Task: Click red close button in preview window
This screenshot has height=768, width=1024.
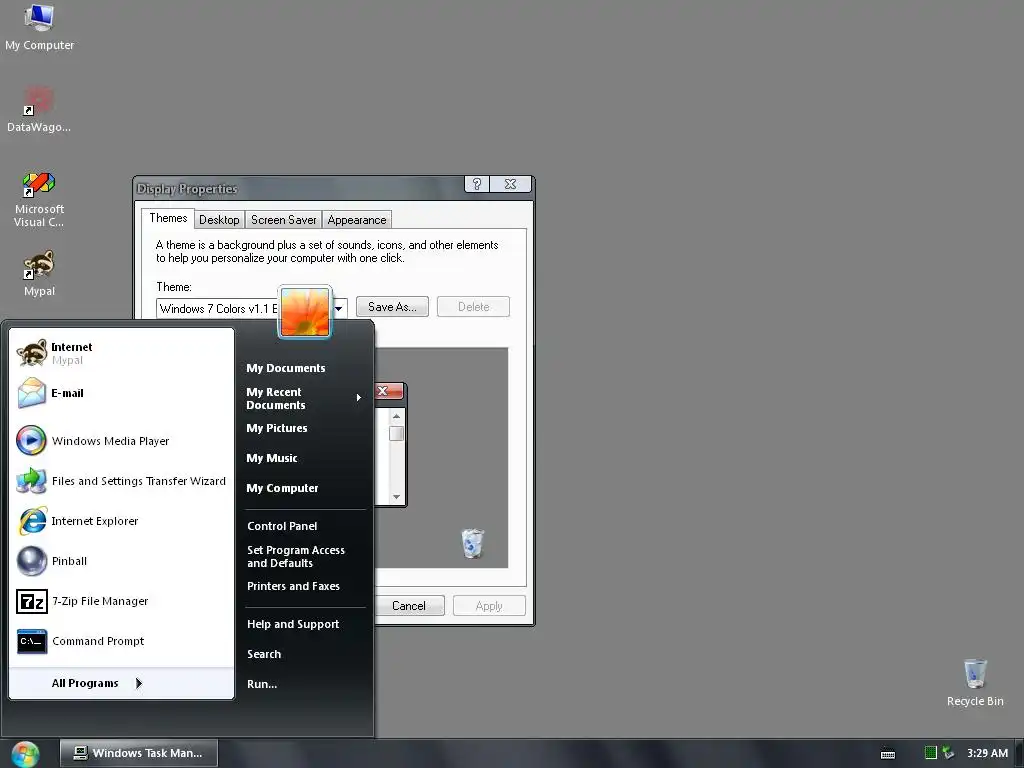Action: [390, 391]
